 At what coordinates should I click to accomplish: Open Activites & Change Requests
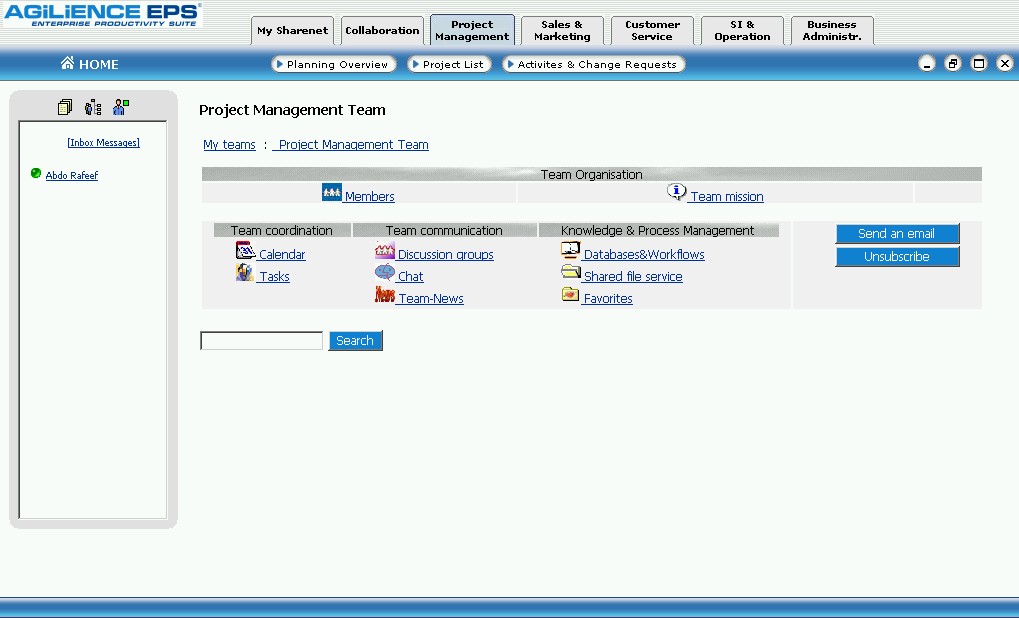coord(594,64)
